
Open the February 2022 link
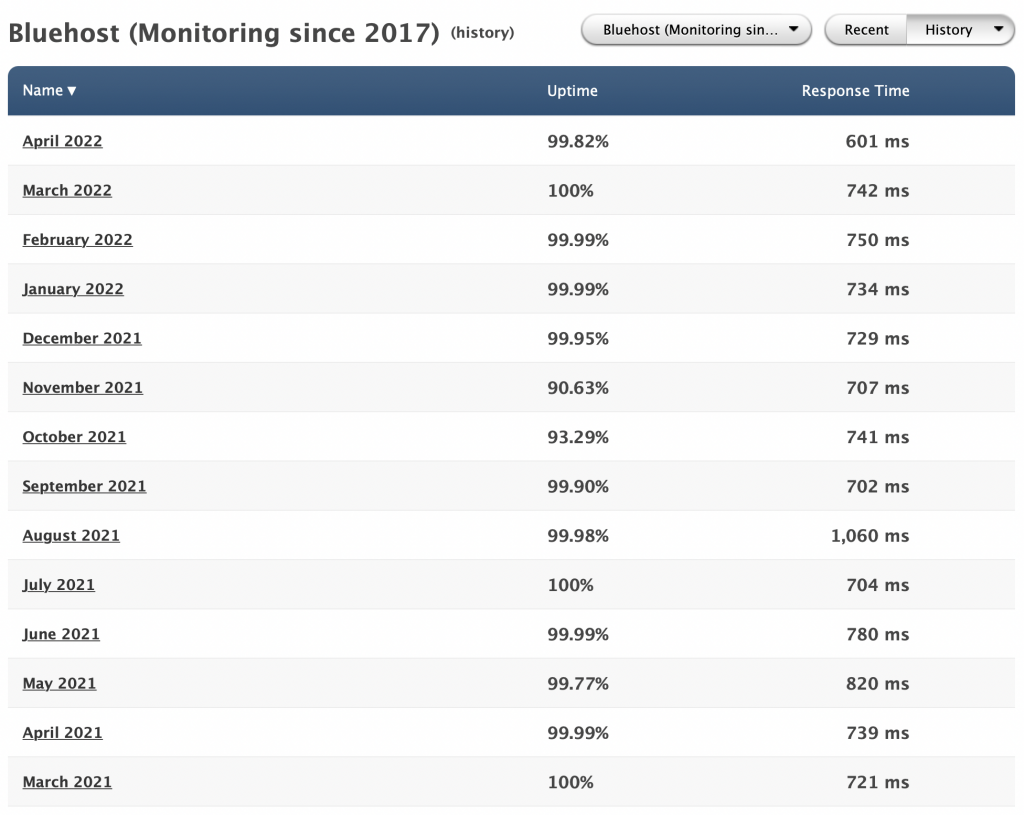tap(78, 240)
